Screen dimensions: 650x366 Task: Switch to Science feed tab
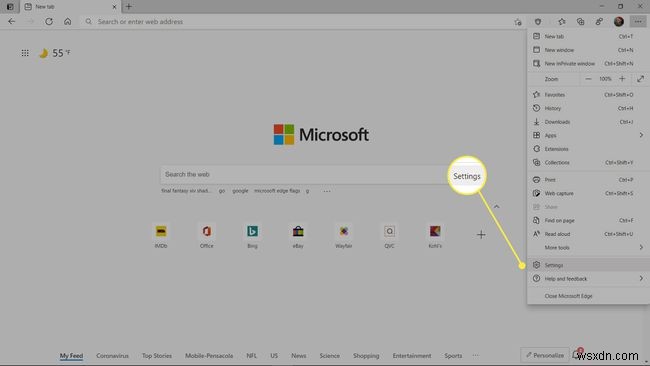click(x=330, y=356)
